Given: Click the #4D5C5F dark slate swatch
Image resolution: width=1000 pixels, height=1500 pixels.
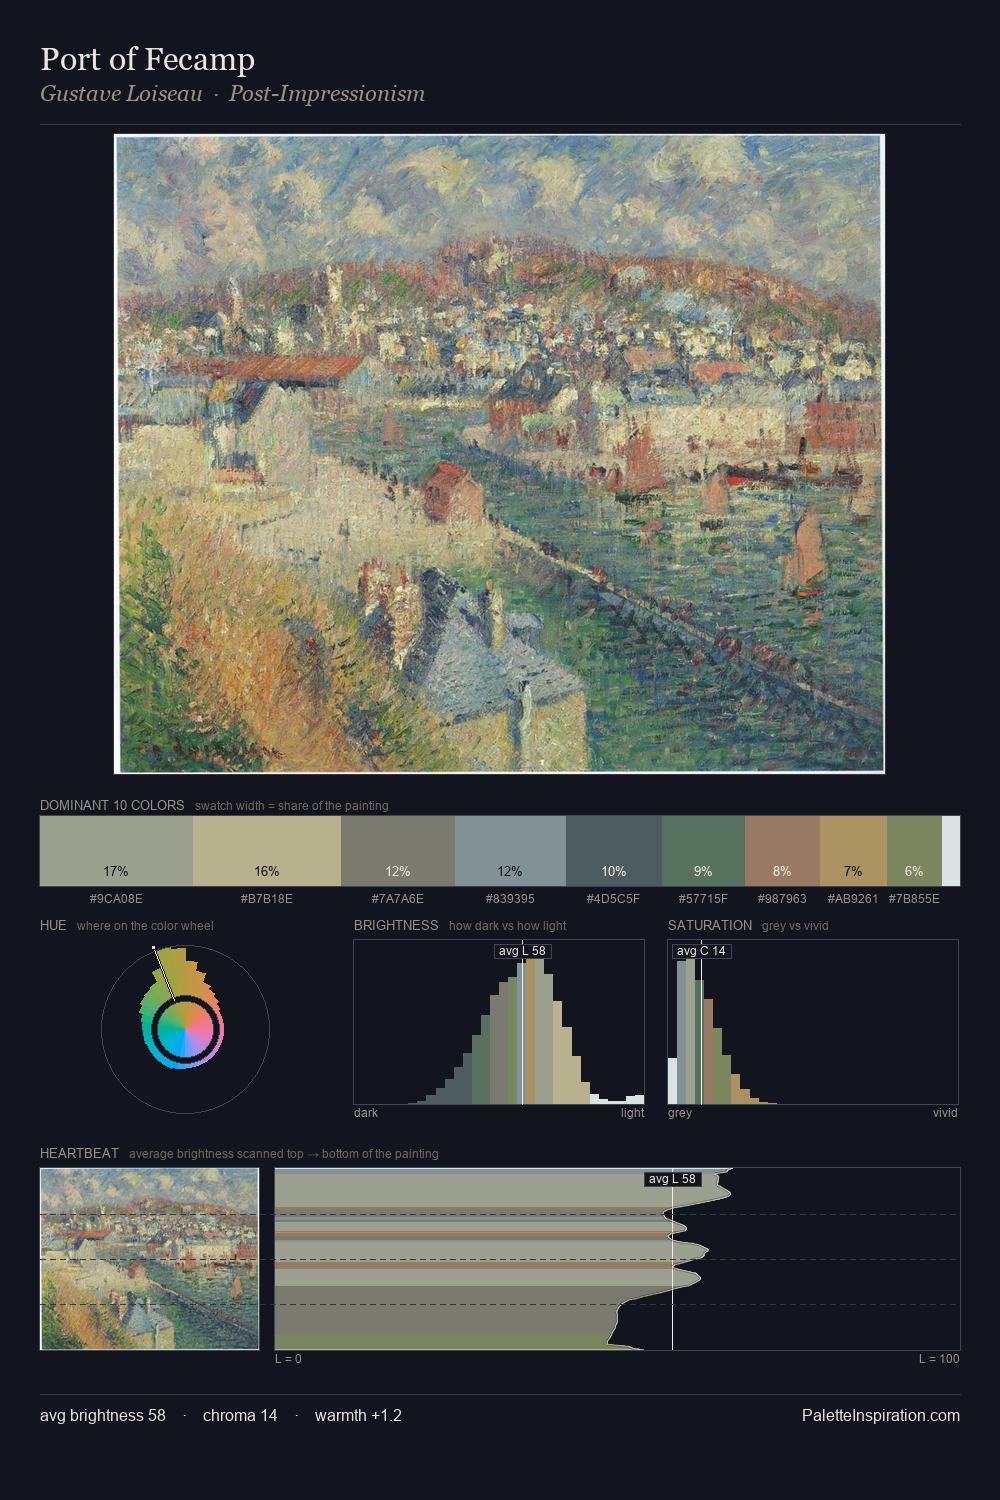Looking at the screenshot, I should click(614, 851).
